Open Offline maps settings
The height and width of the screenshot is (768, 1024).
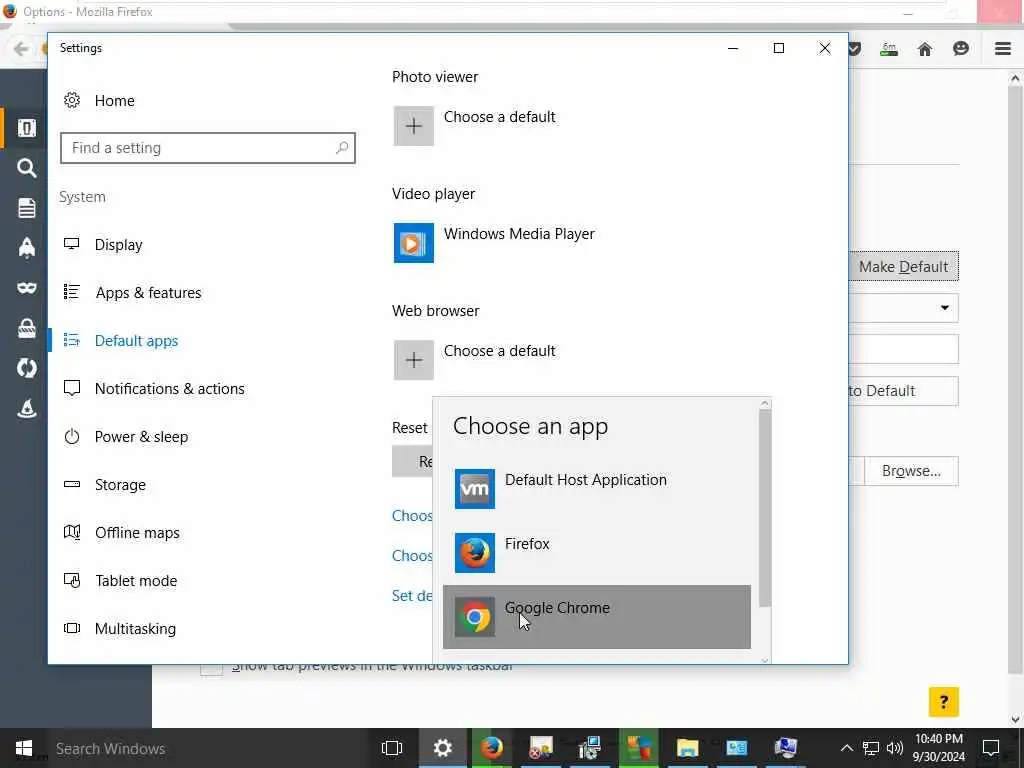137,533
